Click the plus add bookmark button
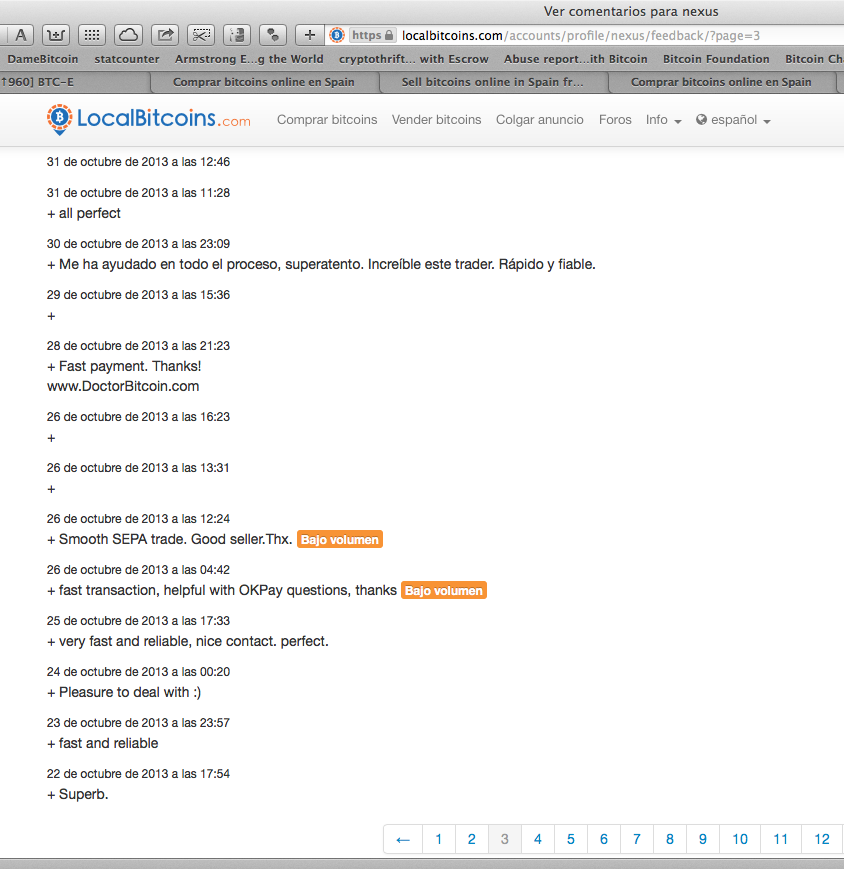This screenshot has width=844, height=869. coord(309,35)
